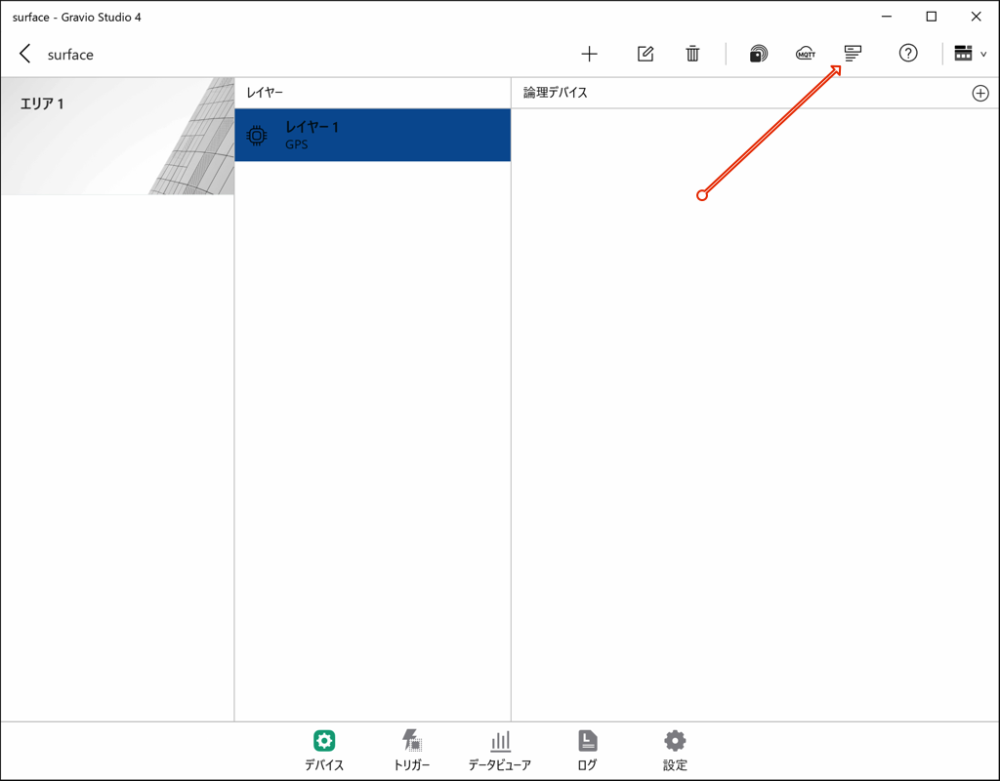Click the list icon the arrow points to
This screenshot has height=781, width=1000.
click(852, 54)
